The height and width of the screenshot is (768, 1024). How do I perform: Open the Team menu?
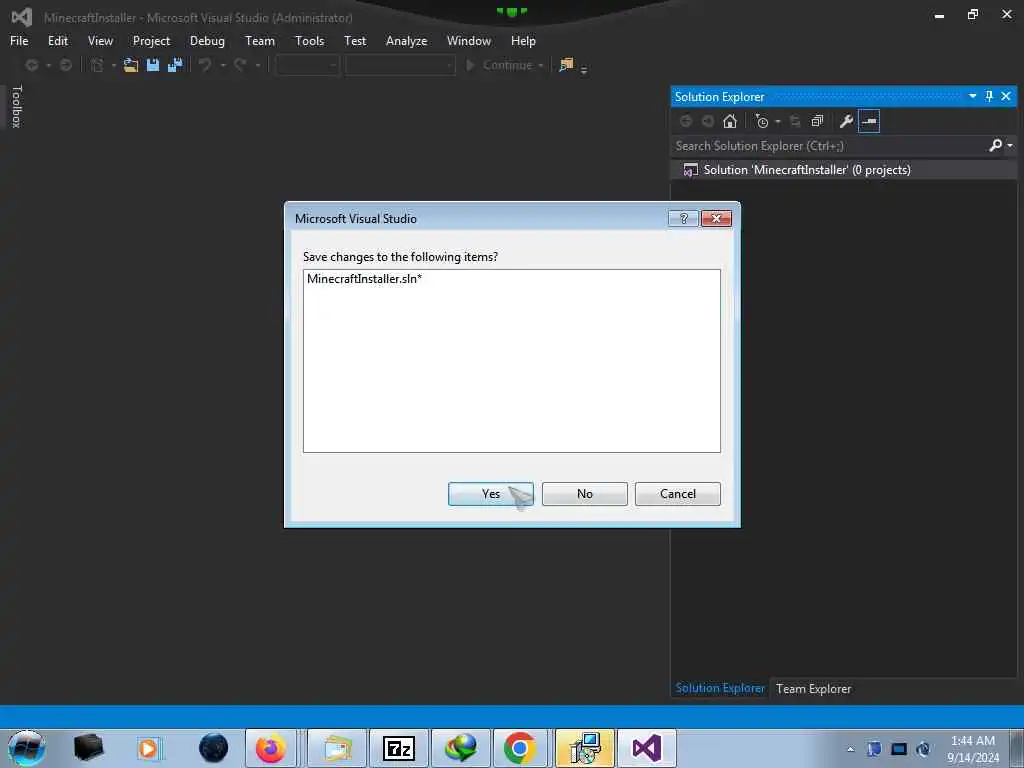click(259, 40)
